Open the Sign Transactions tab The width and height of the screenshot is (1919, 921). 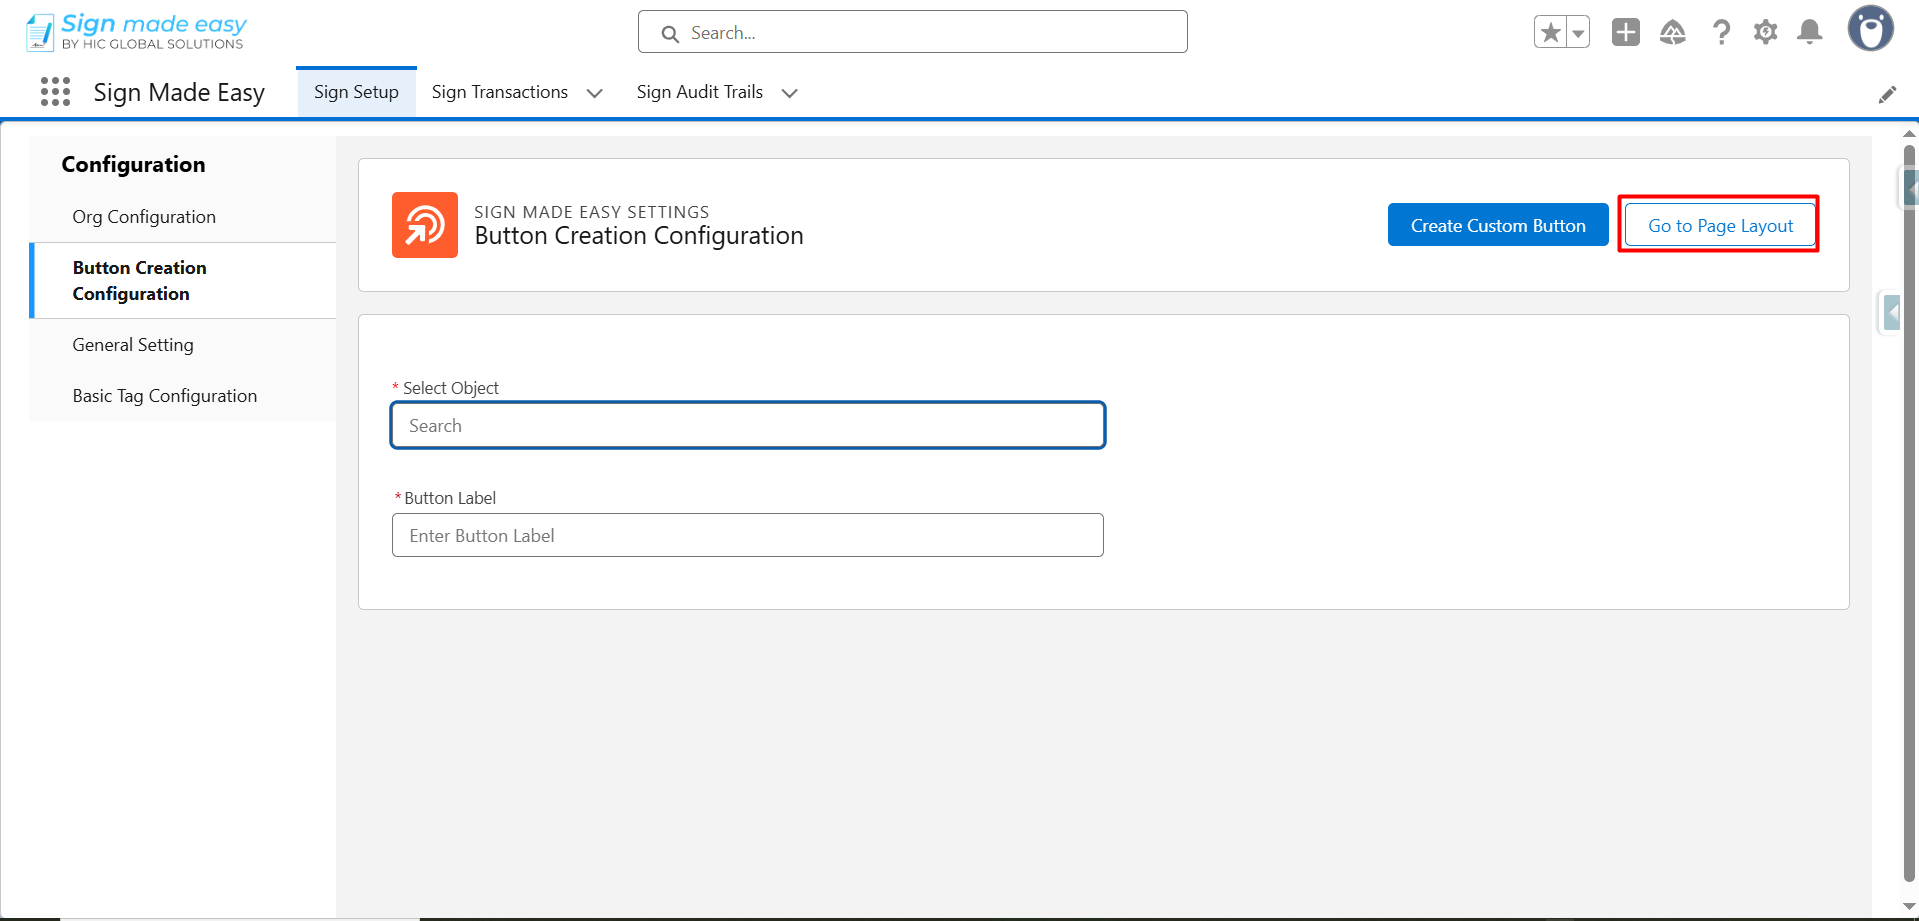(499, 92)
